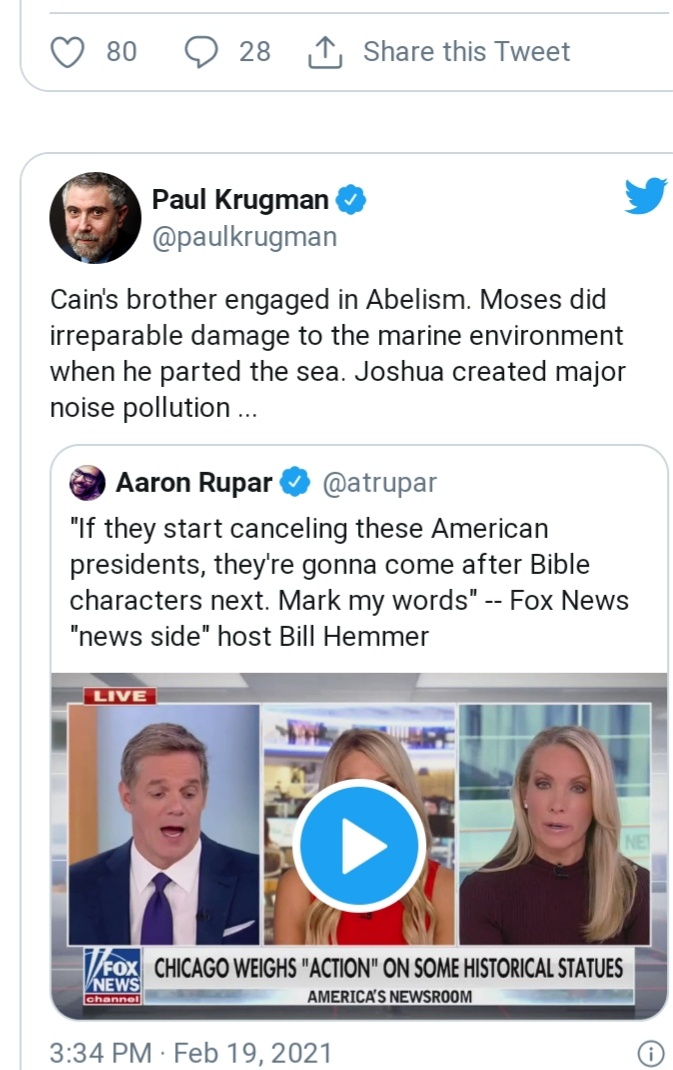Click the Twitter bird logo
Viewport: 673px width, 1070px height.
point(645,196)
